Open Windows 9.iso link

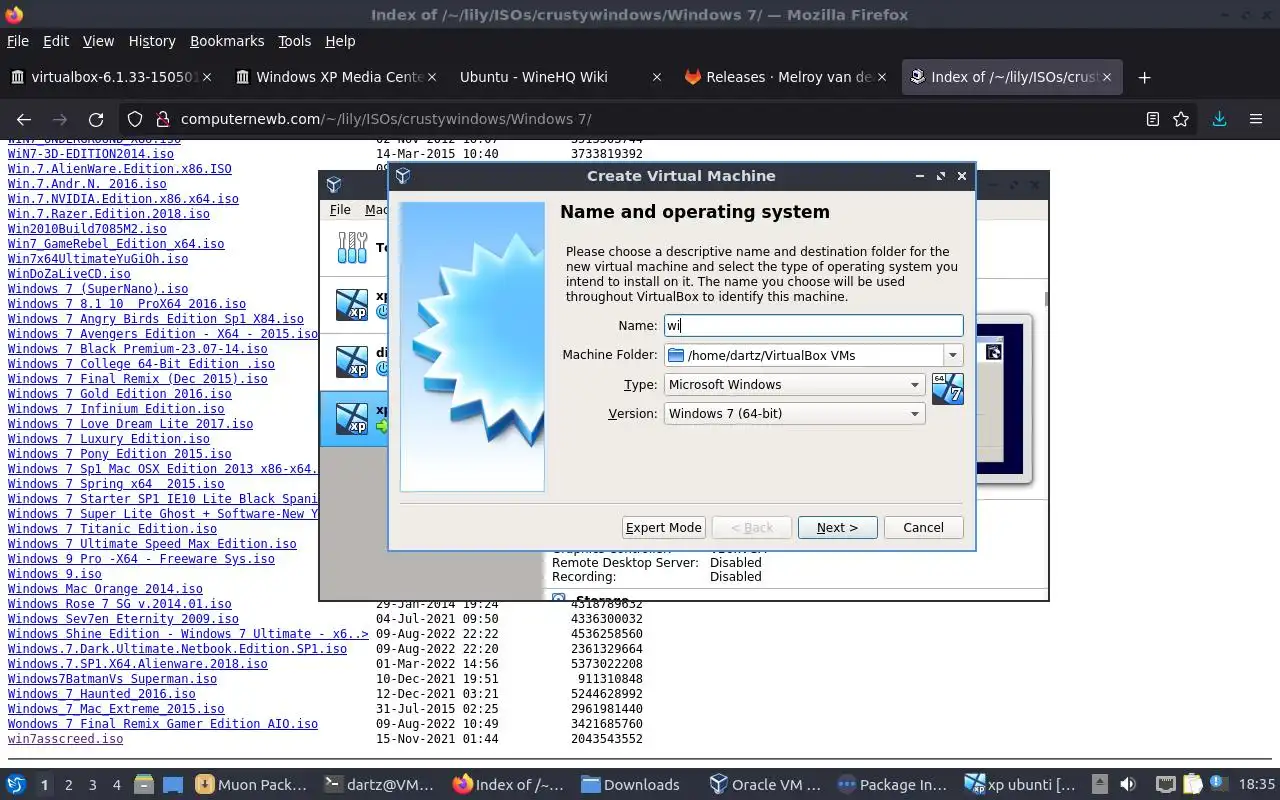point(54,574)
